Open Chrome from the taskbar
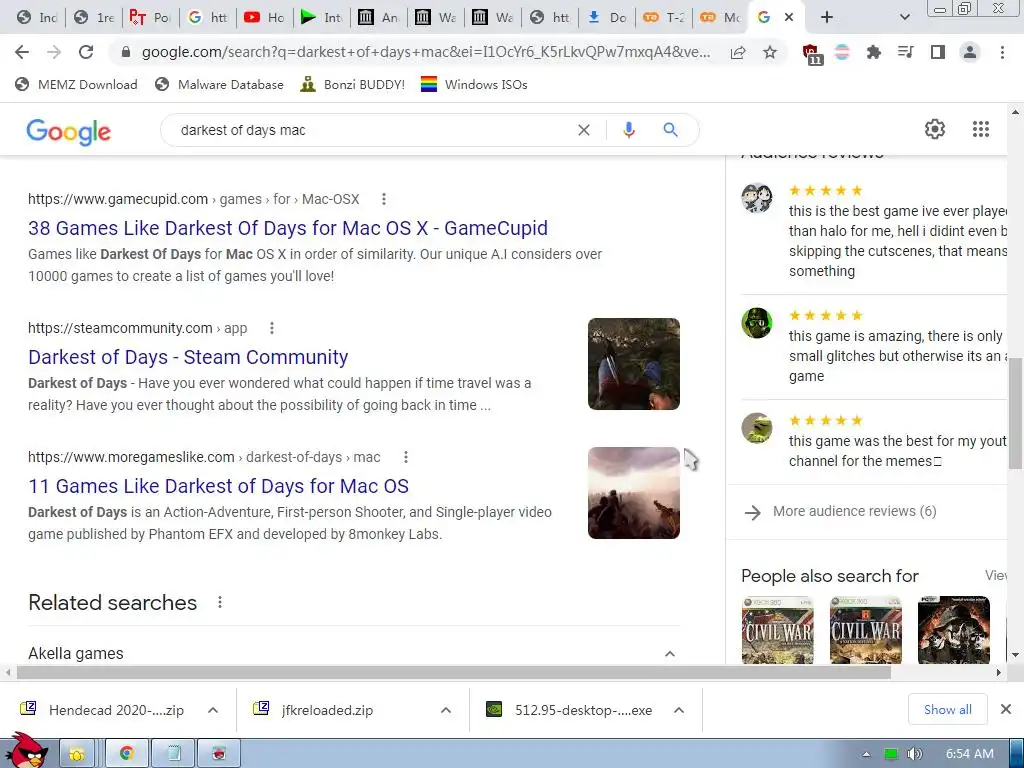 click(127, 754)
